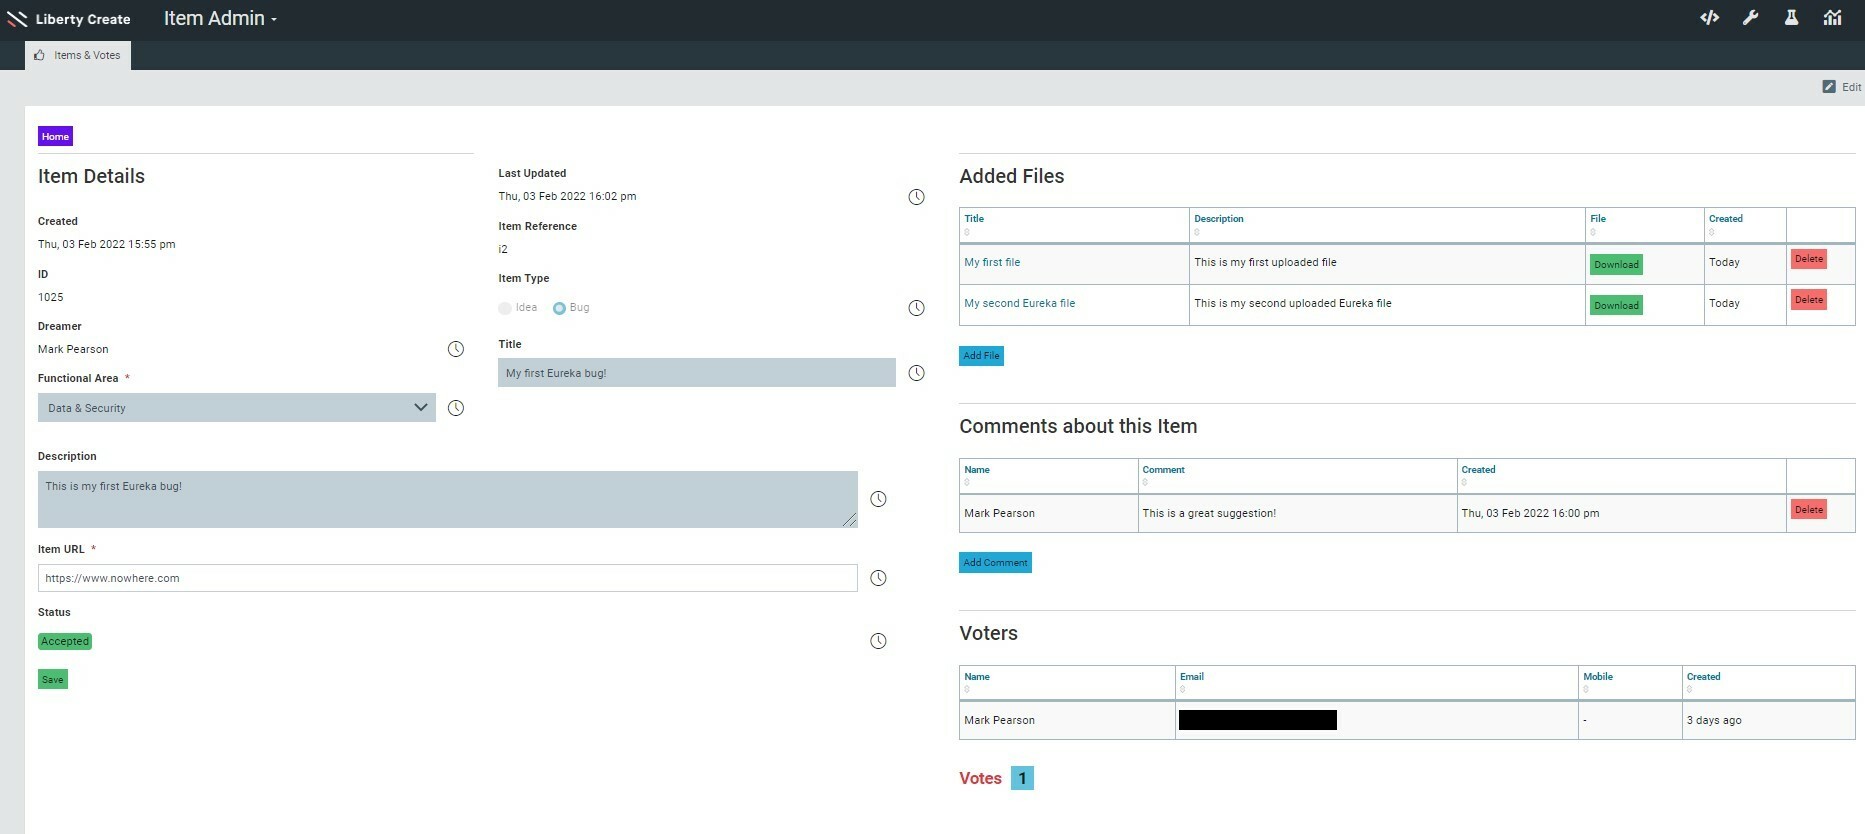The image size is (1865, 834).
Task: Open history clock next to Title field
Action: point(916,373)
